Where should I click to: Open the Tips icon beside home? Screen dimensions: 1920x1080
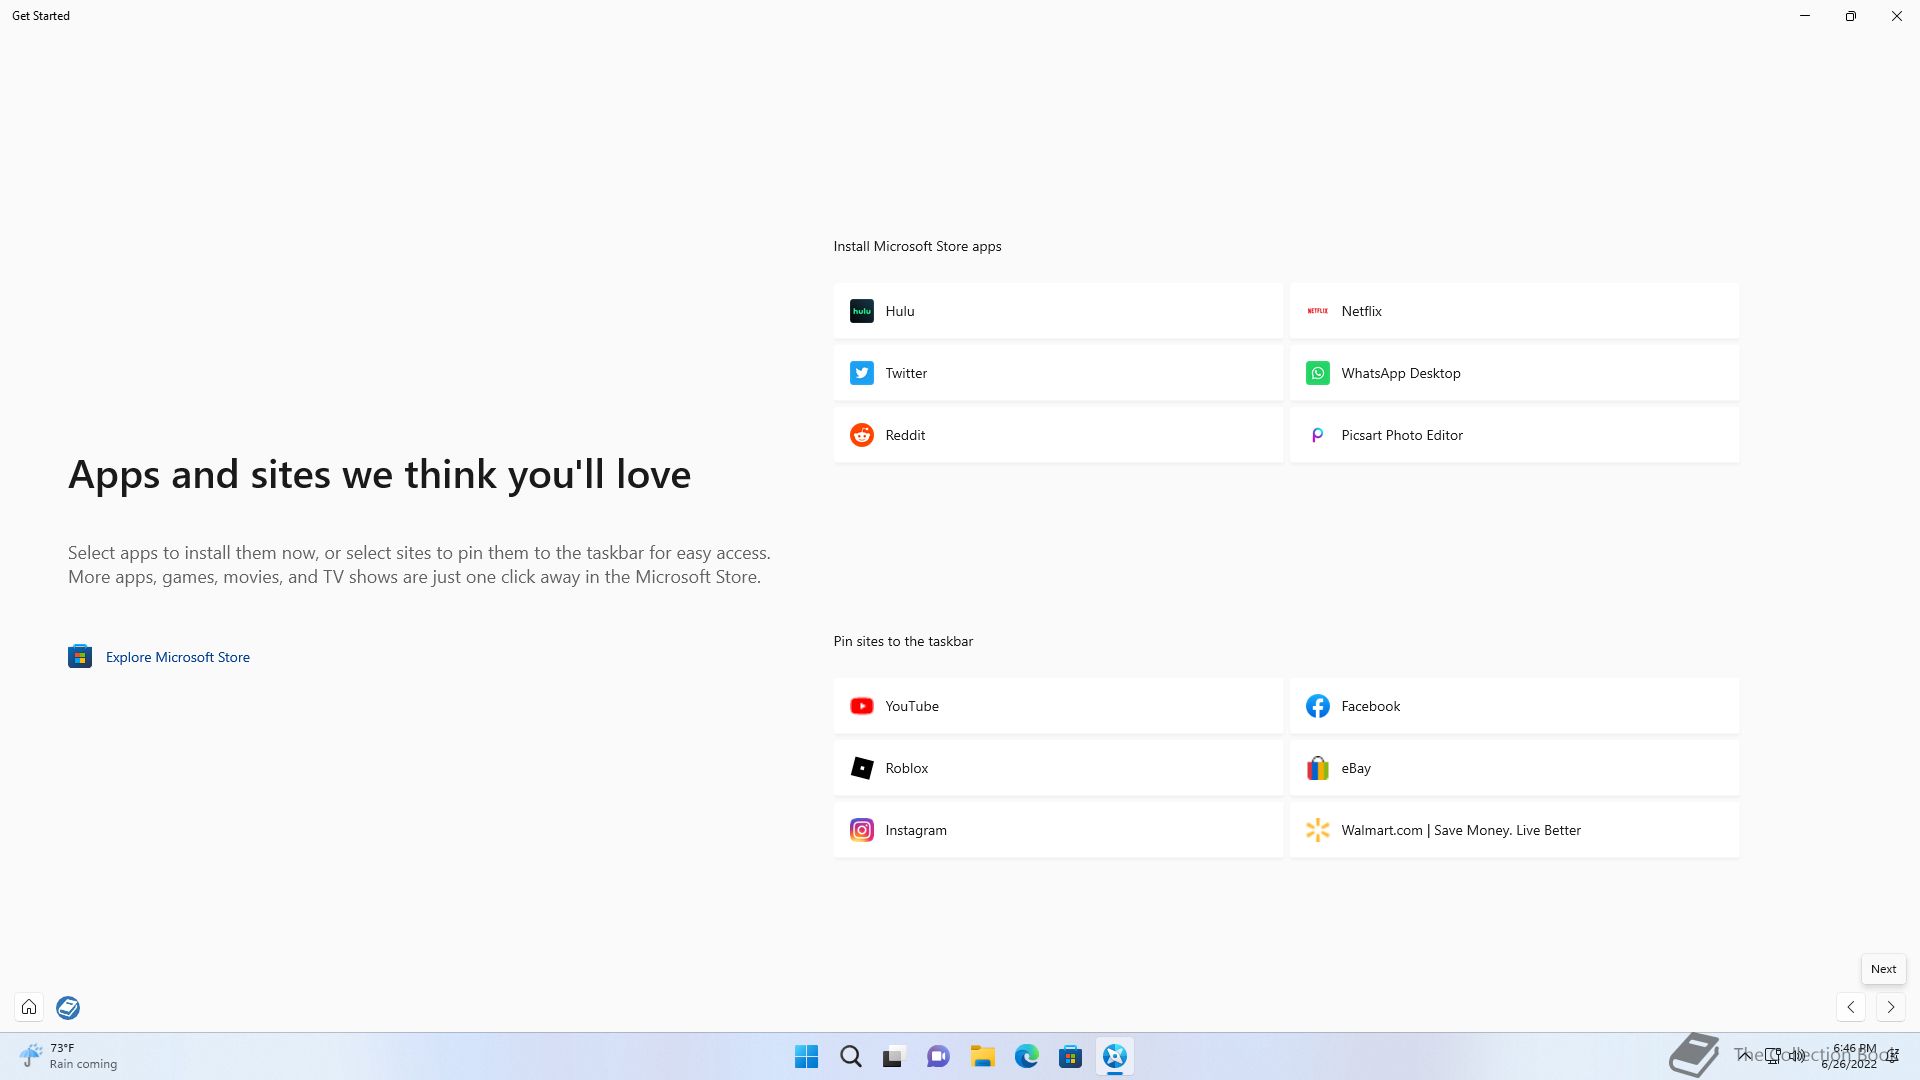(68, 1007)
